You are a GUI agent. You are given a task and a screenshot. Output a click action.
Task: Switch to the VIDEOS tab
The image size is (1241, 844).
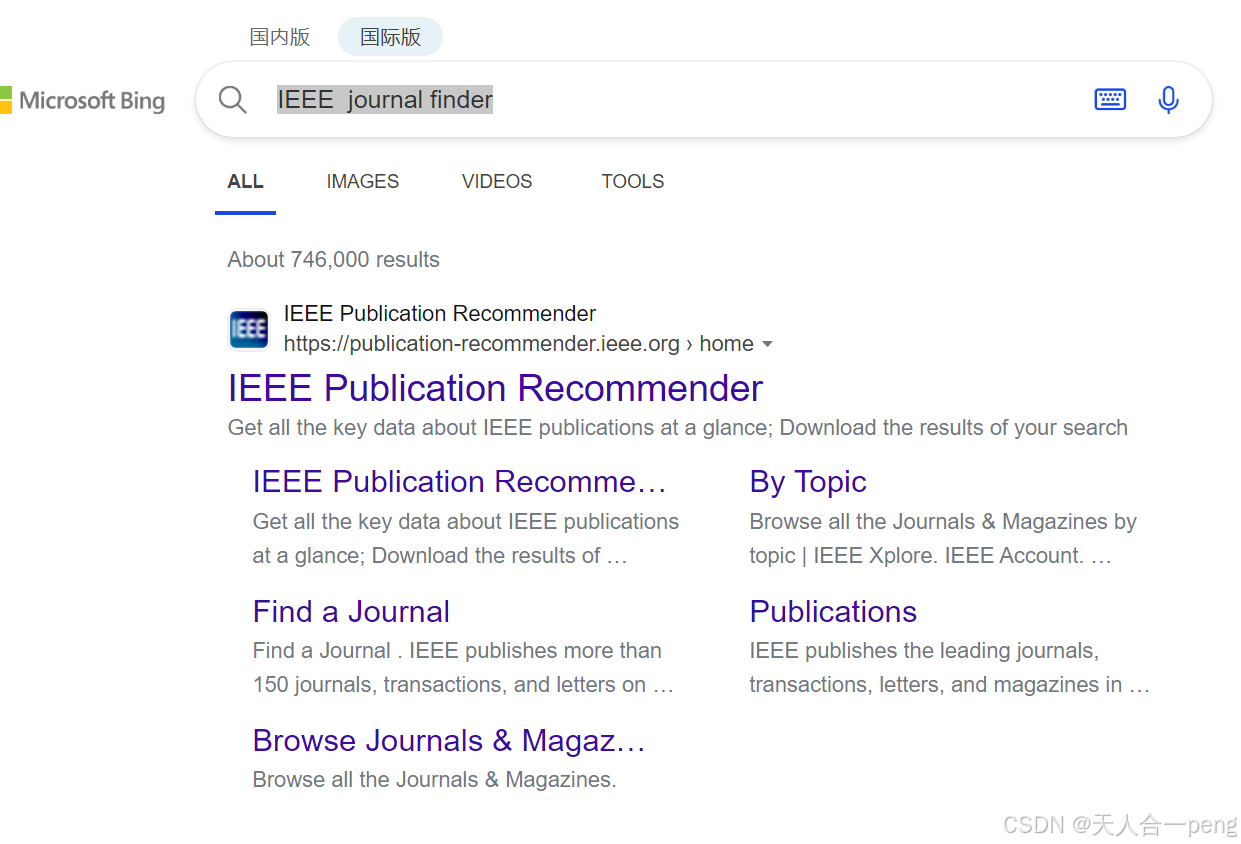tap(496, 181)
